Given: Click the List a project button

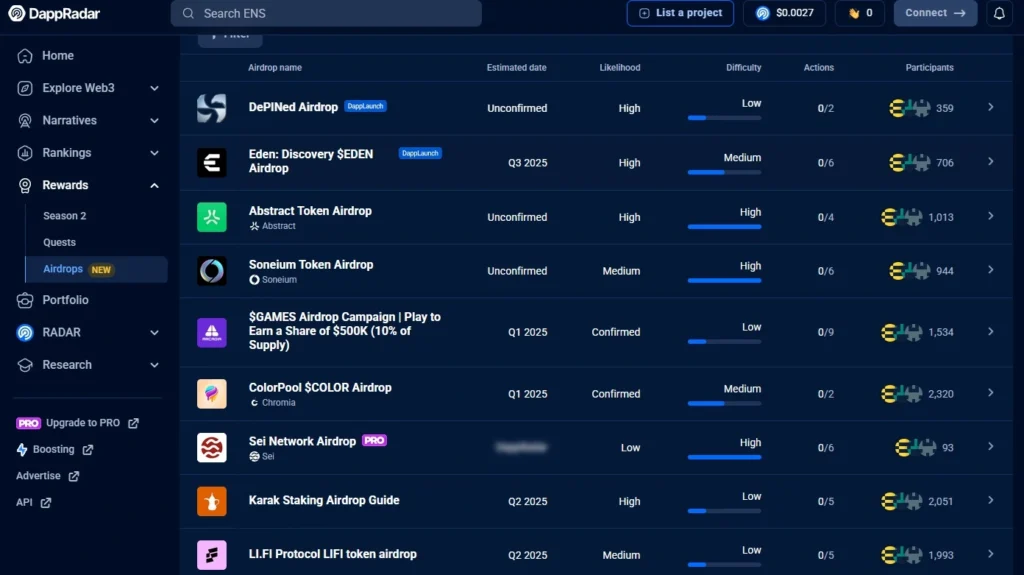Looking at the screenshot, I should coord(680,13).
